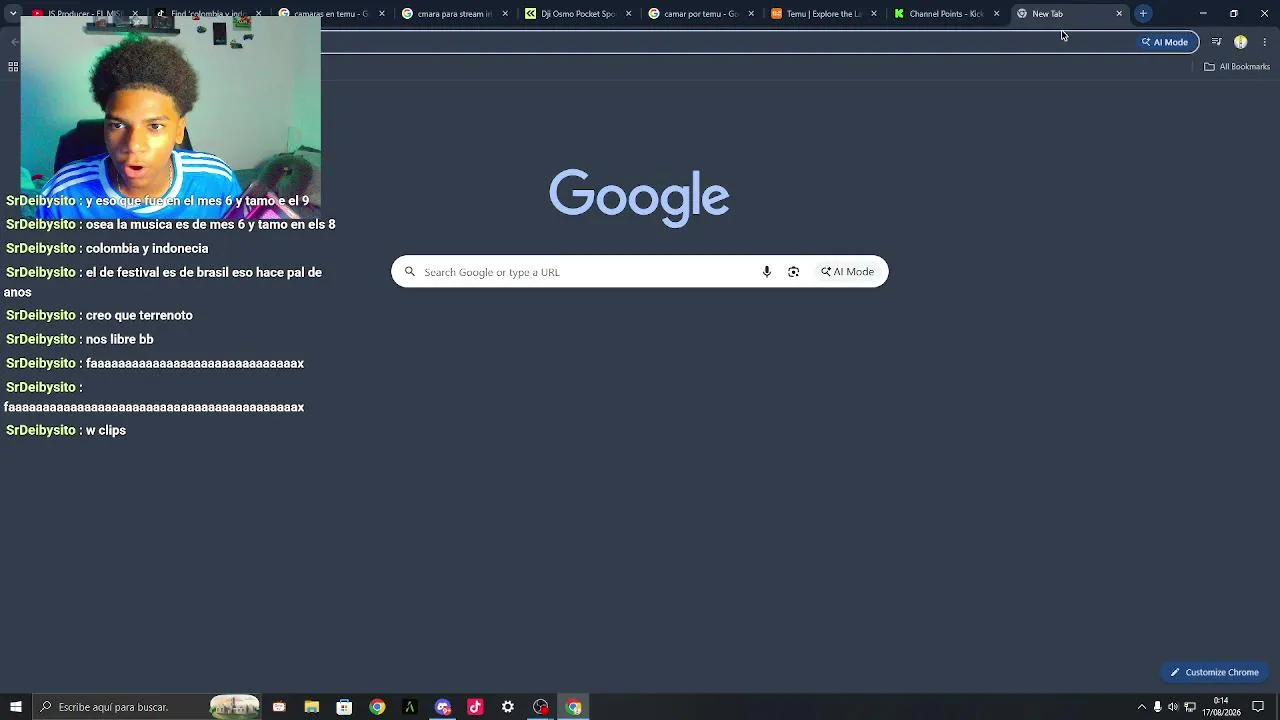This screenshot has height=720, width=1280.
Task: Click the taskbar search highlight image
Action: pos(235,707)
